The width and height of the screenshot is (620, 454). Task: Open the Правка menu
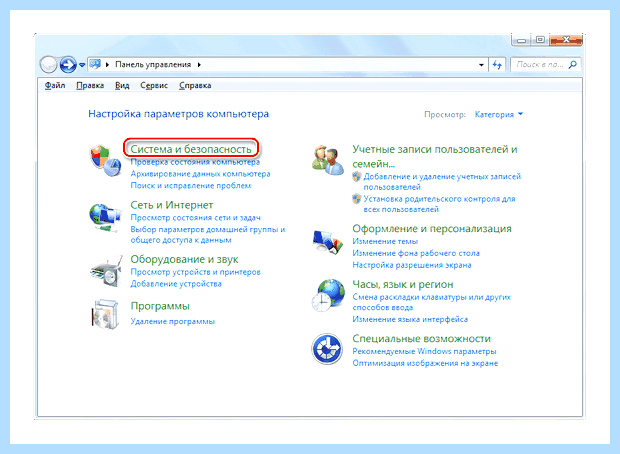pos(90,85)
